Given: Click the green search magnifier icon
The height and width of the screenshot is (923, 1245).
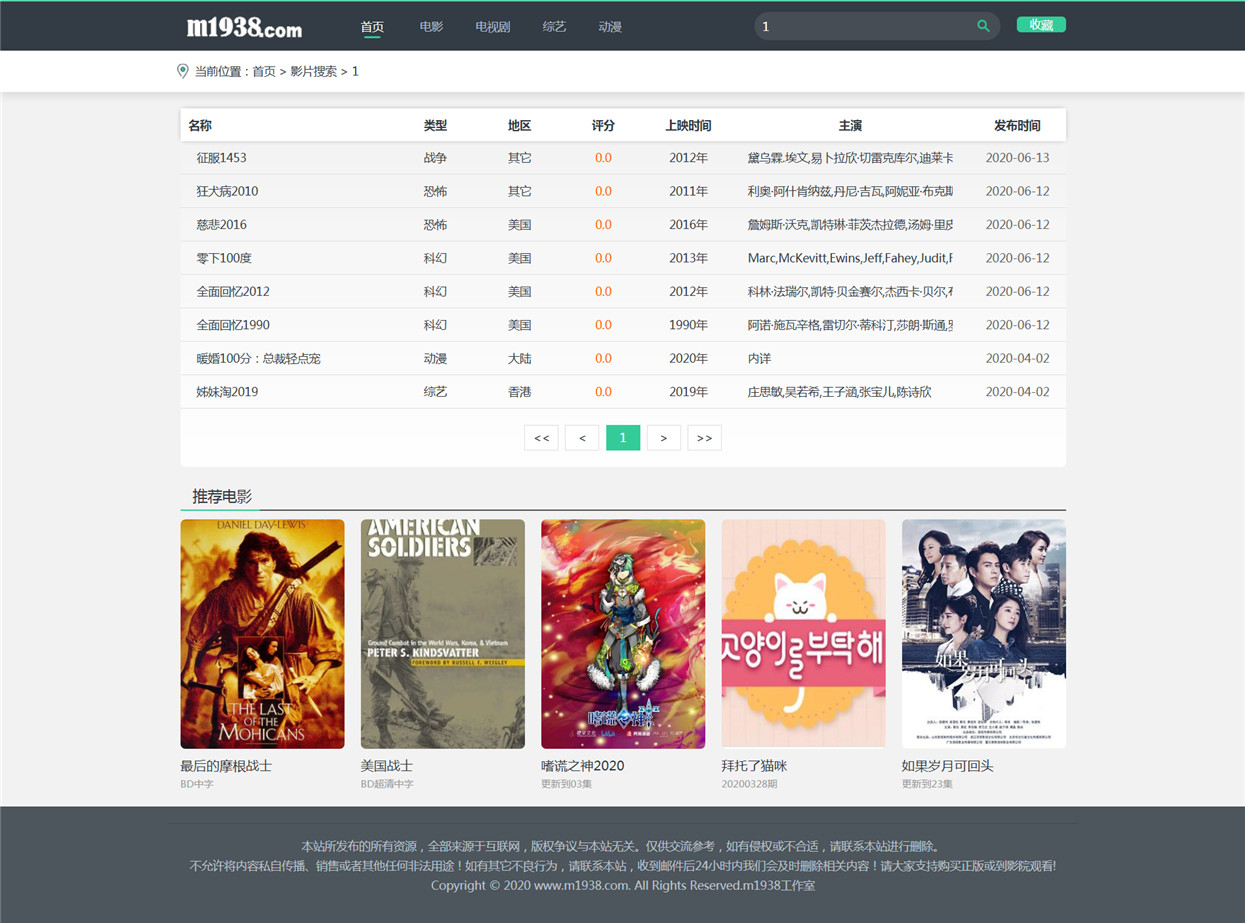Looking at the screenshot, I should pos(983,27).
